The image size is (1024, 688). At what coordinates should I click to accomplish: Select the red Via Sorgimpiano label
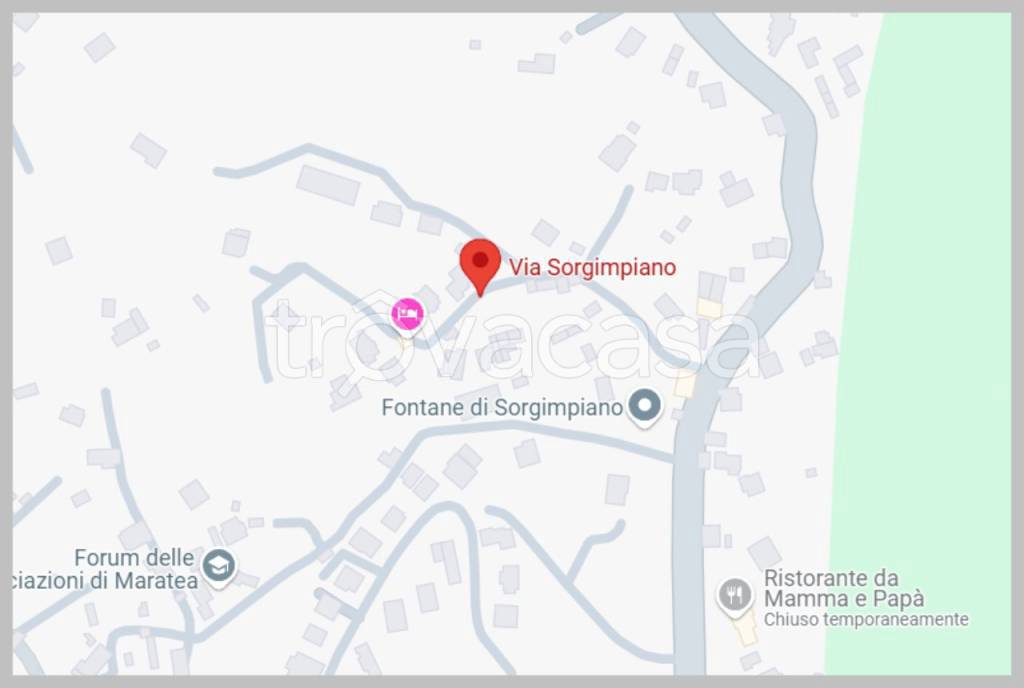tap(592, 268)
